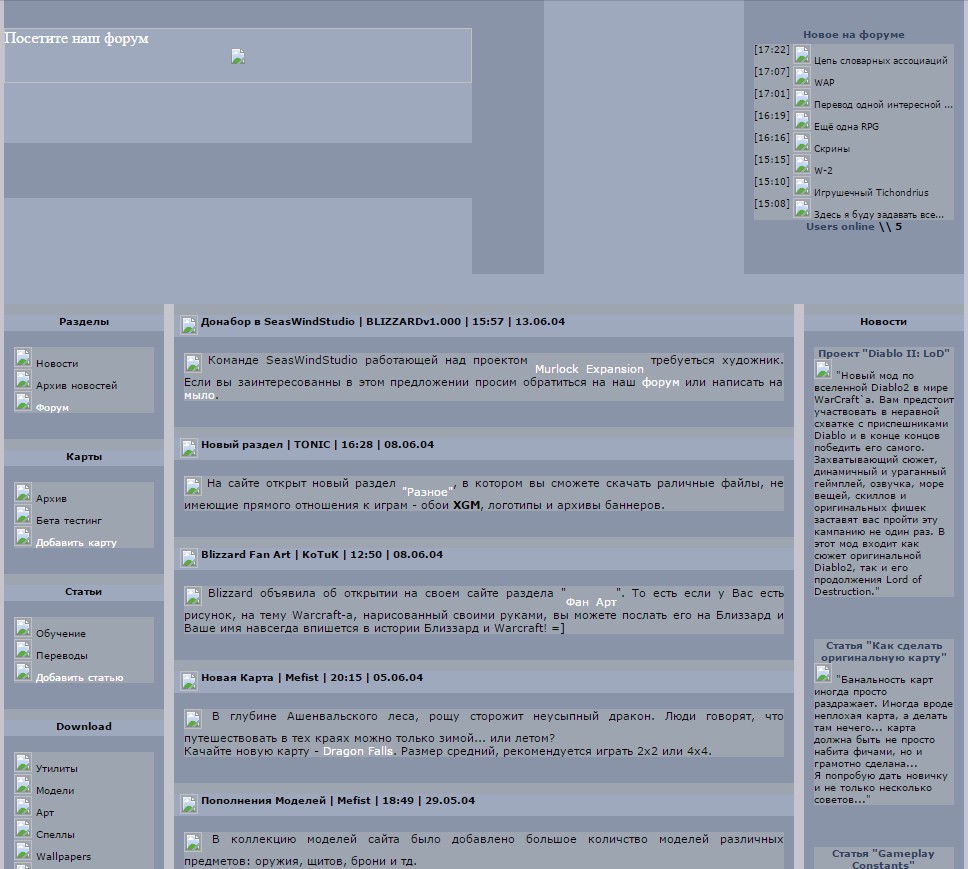The image size is (968, 869).
Task: Click the image starting 'Банальность карт' article text
Action: pos(823,674)
